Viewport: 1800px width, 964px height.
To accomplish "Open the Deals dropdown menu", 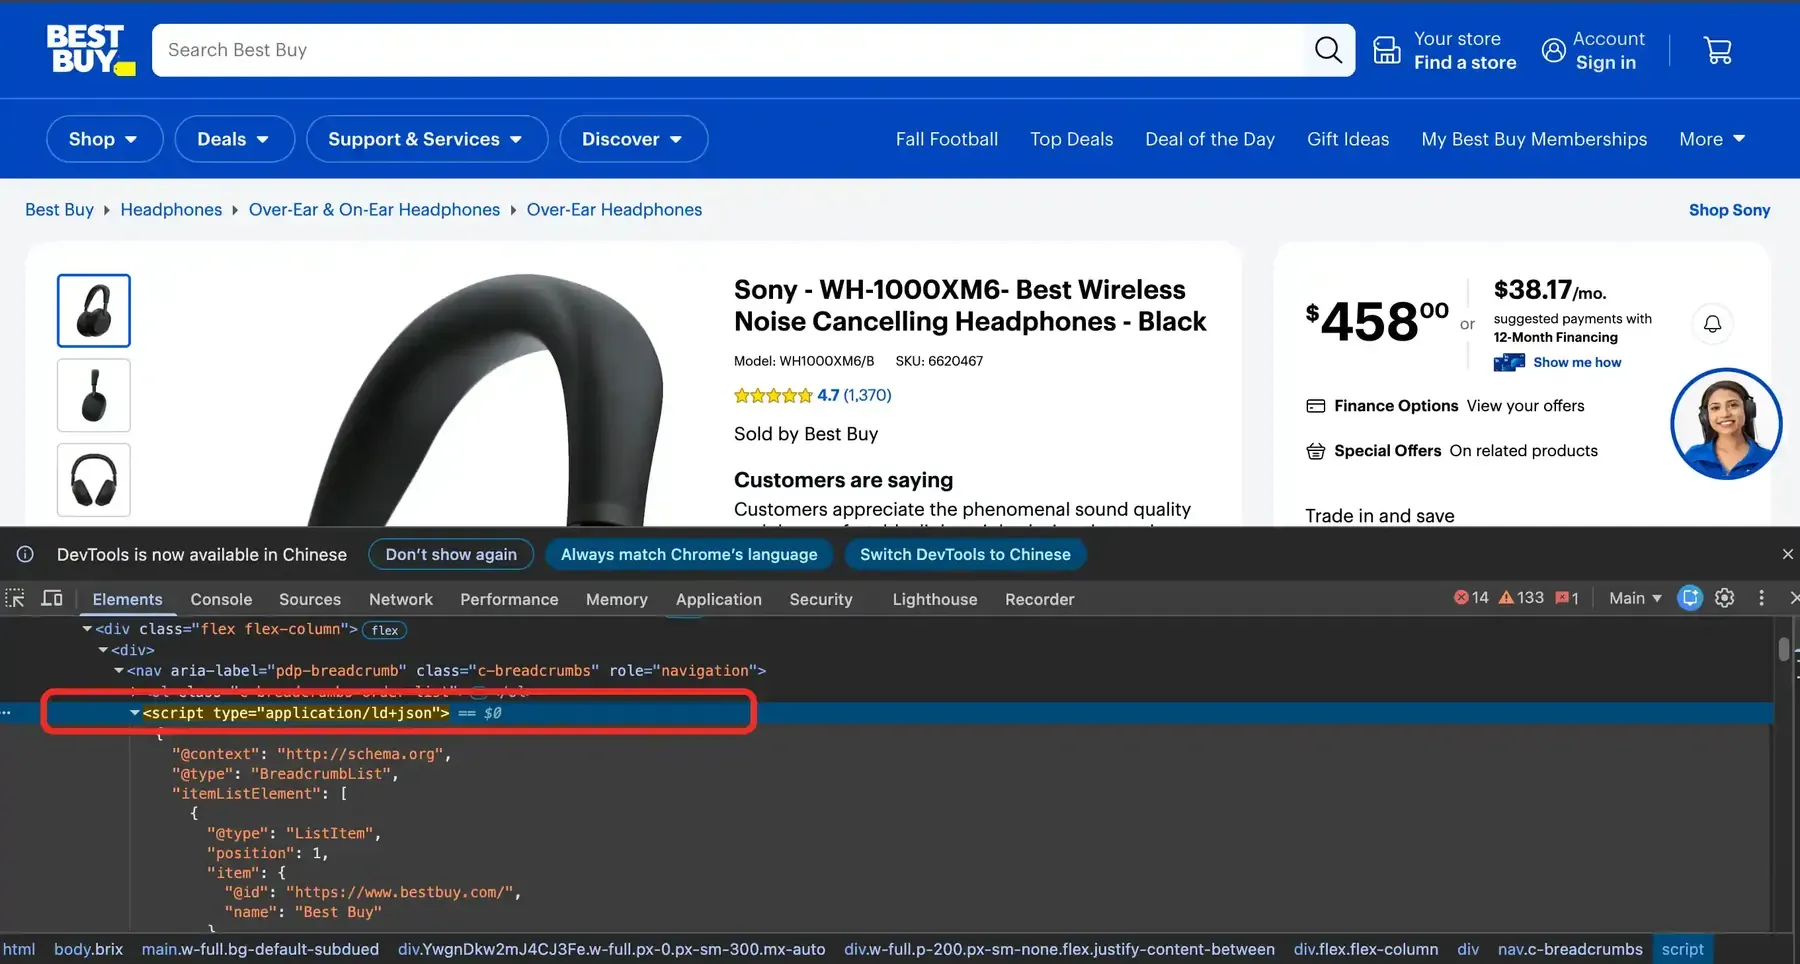I will pyautogui.click(x=235, y=139).
